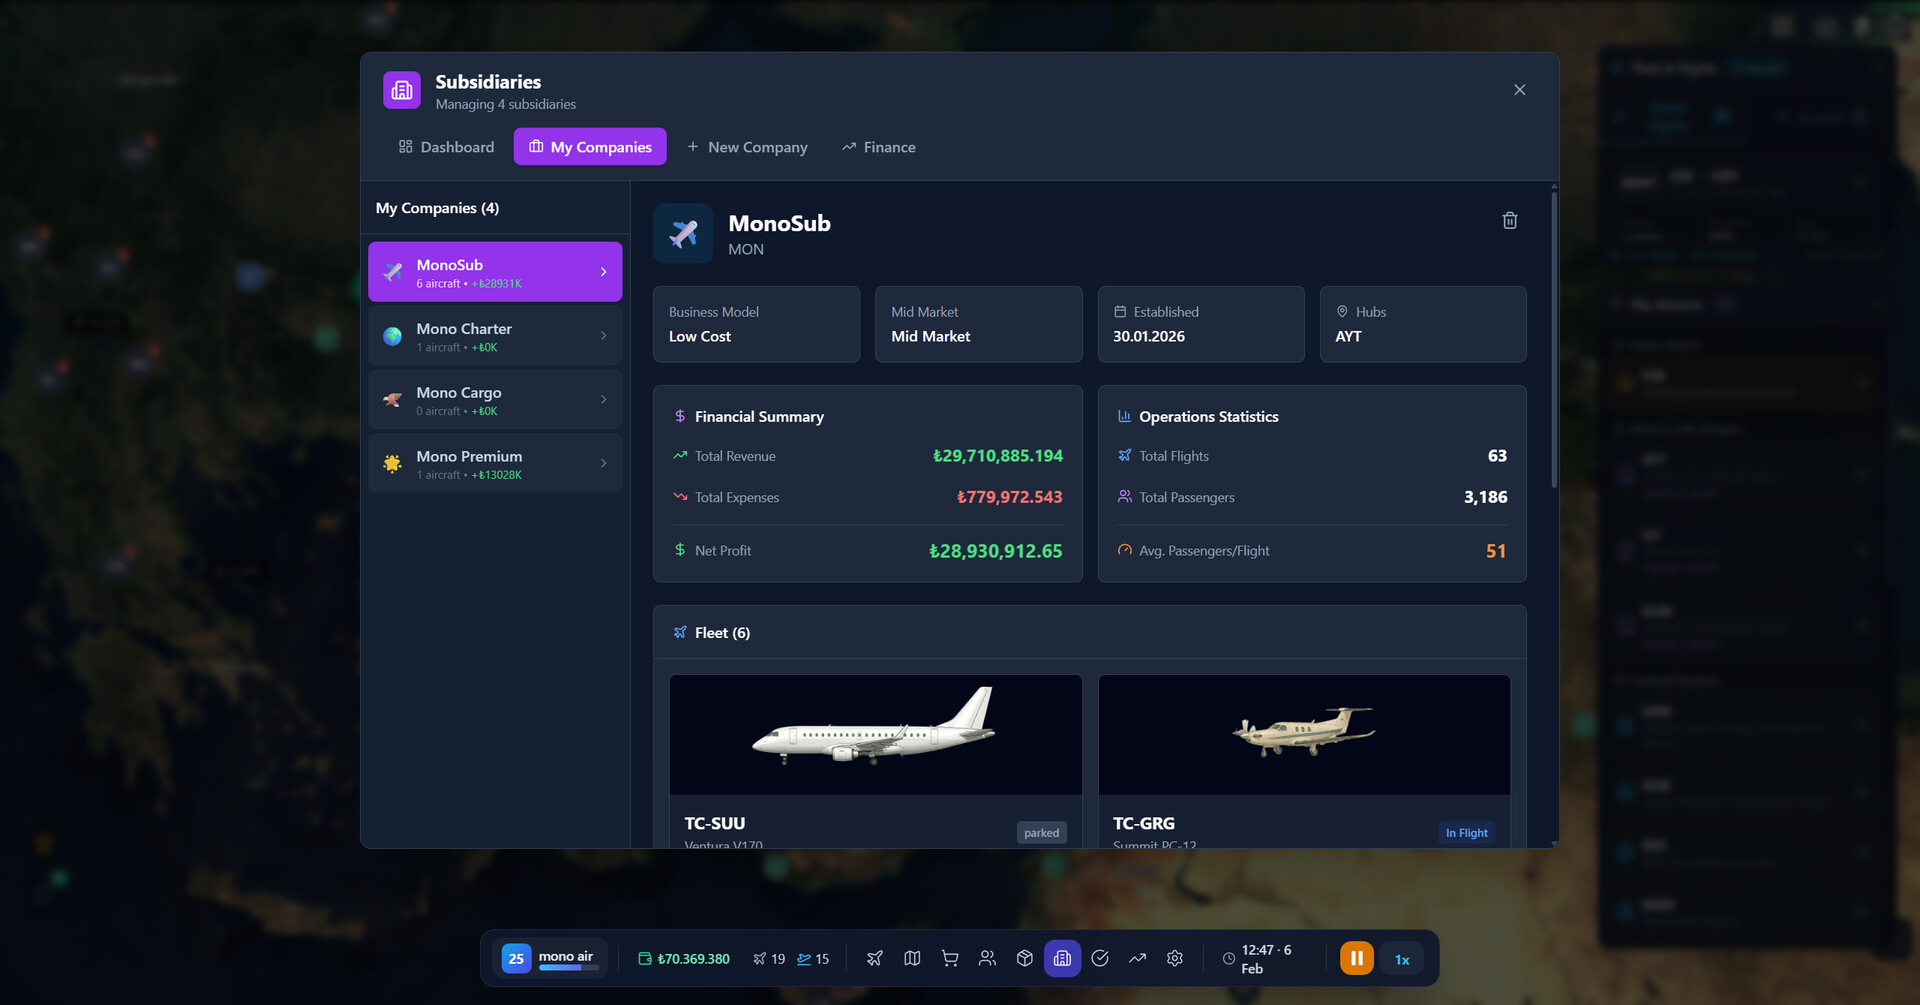Screen dimensions: 1920x1005
Task: Open the staff management people icon
Action: (x=987, y=958)
